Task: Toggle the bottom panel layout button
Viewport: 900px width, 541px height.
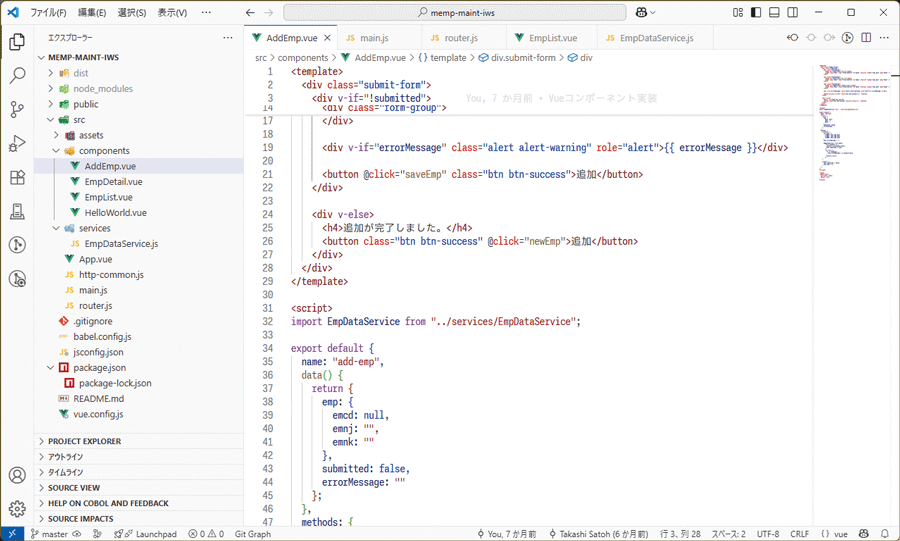Action: [774, 13]
